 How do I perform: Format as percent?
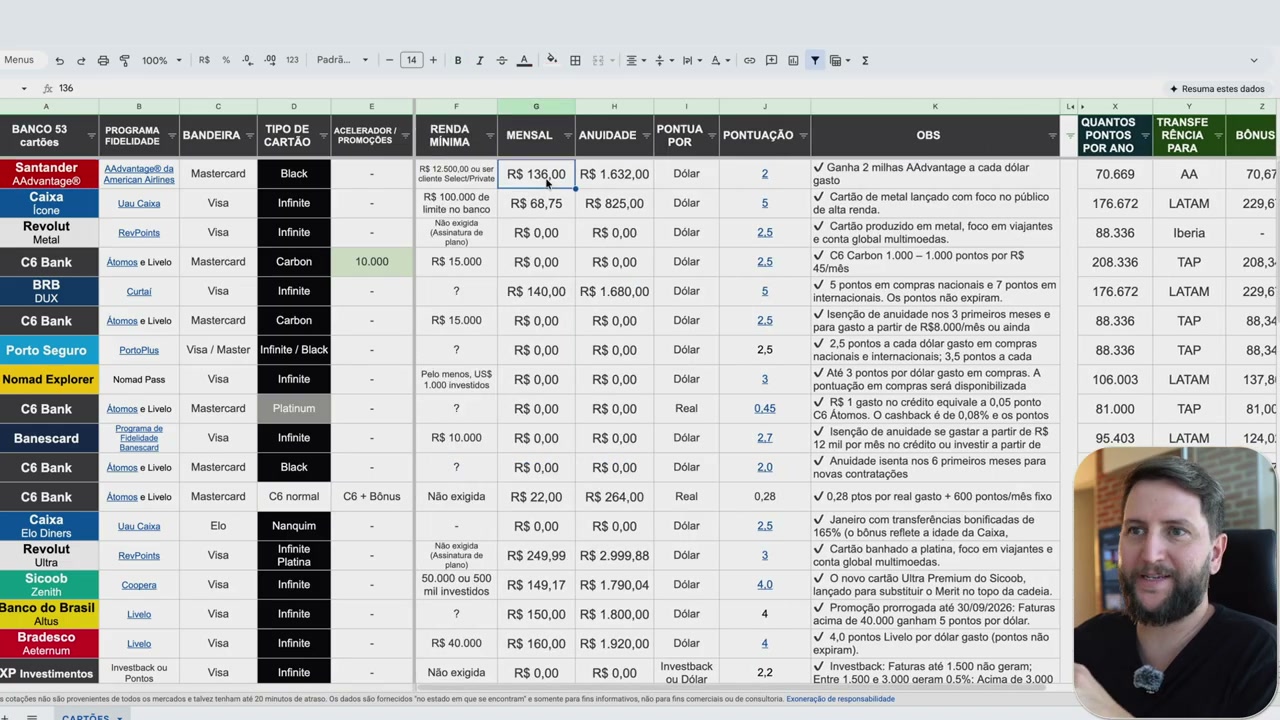pyautogui.click(x=226, y=60)
